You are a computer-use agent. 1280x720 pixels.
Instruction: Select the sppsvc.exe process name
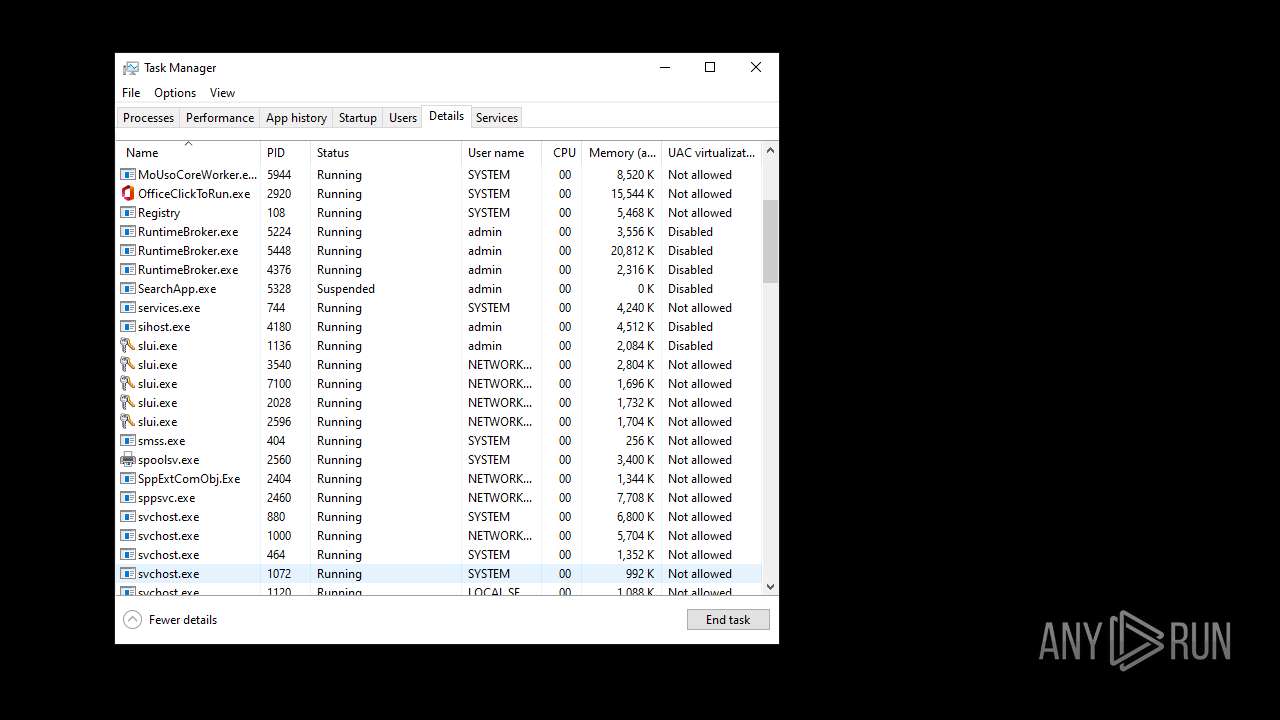point(166,498)
